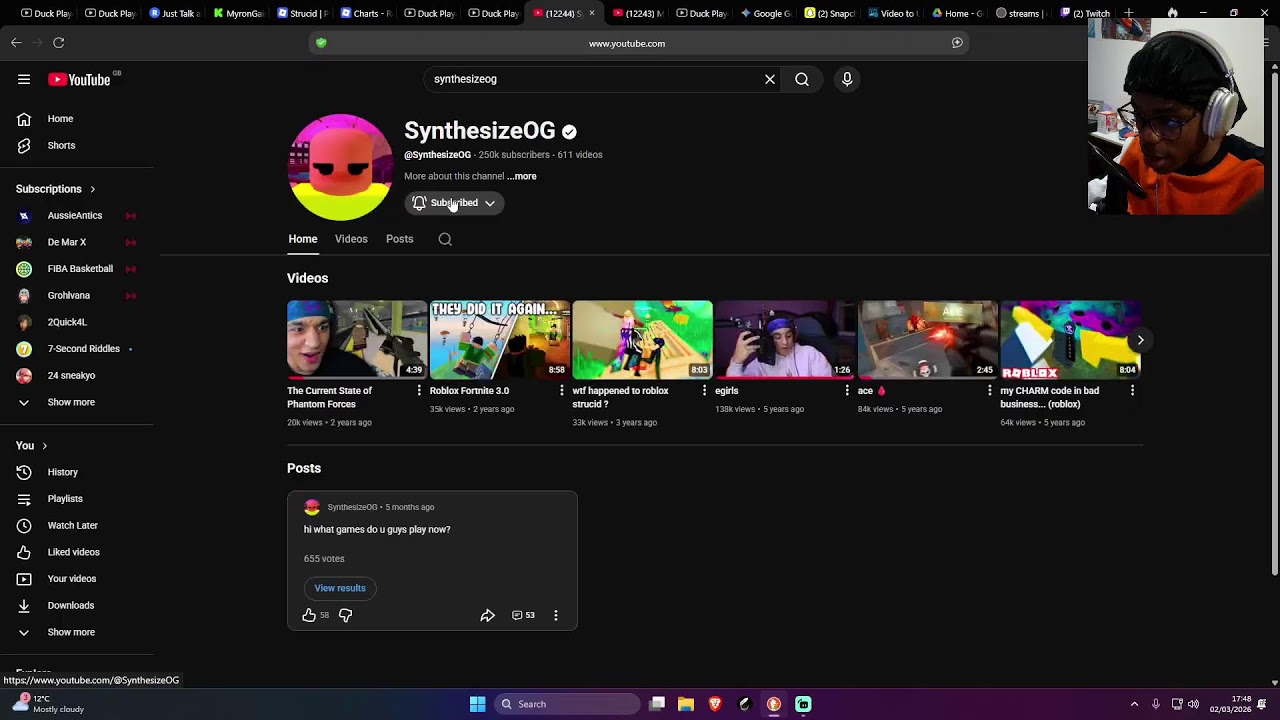Open options menu for the 'egirls' video
Image resolution: width=1280 pixels, height=720 pixels.
[x=847, y=391]
